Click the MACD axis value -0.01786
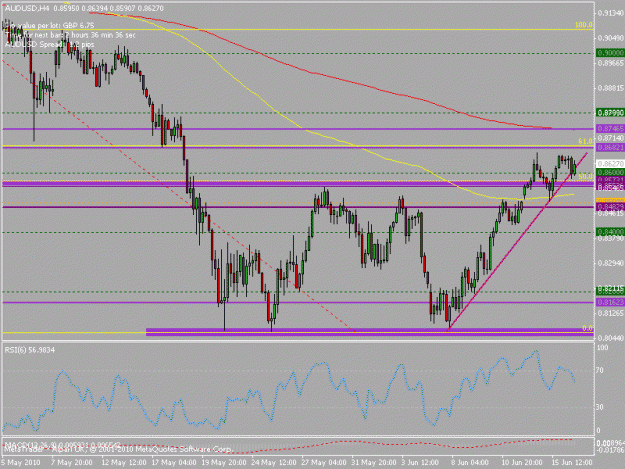Screen dimensions: 625x469 pyautogui.click(x=610, y=451)
